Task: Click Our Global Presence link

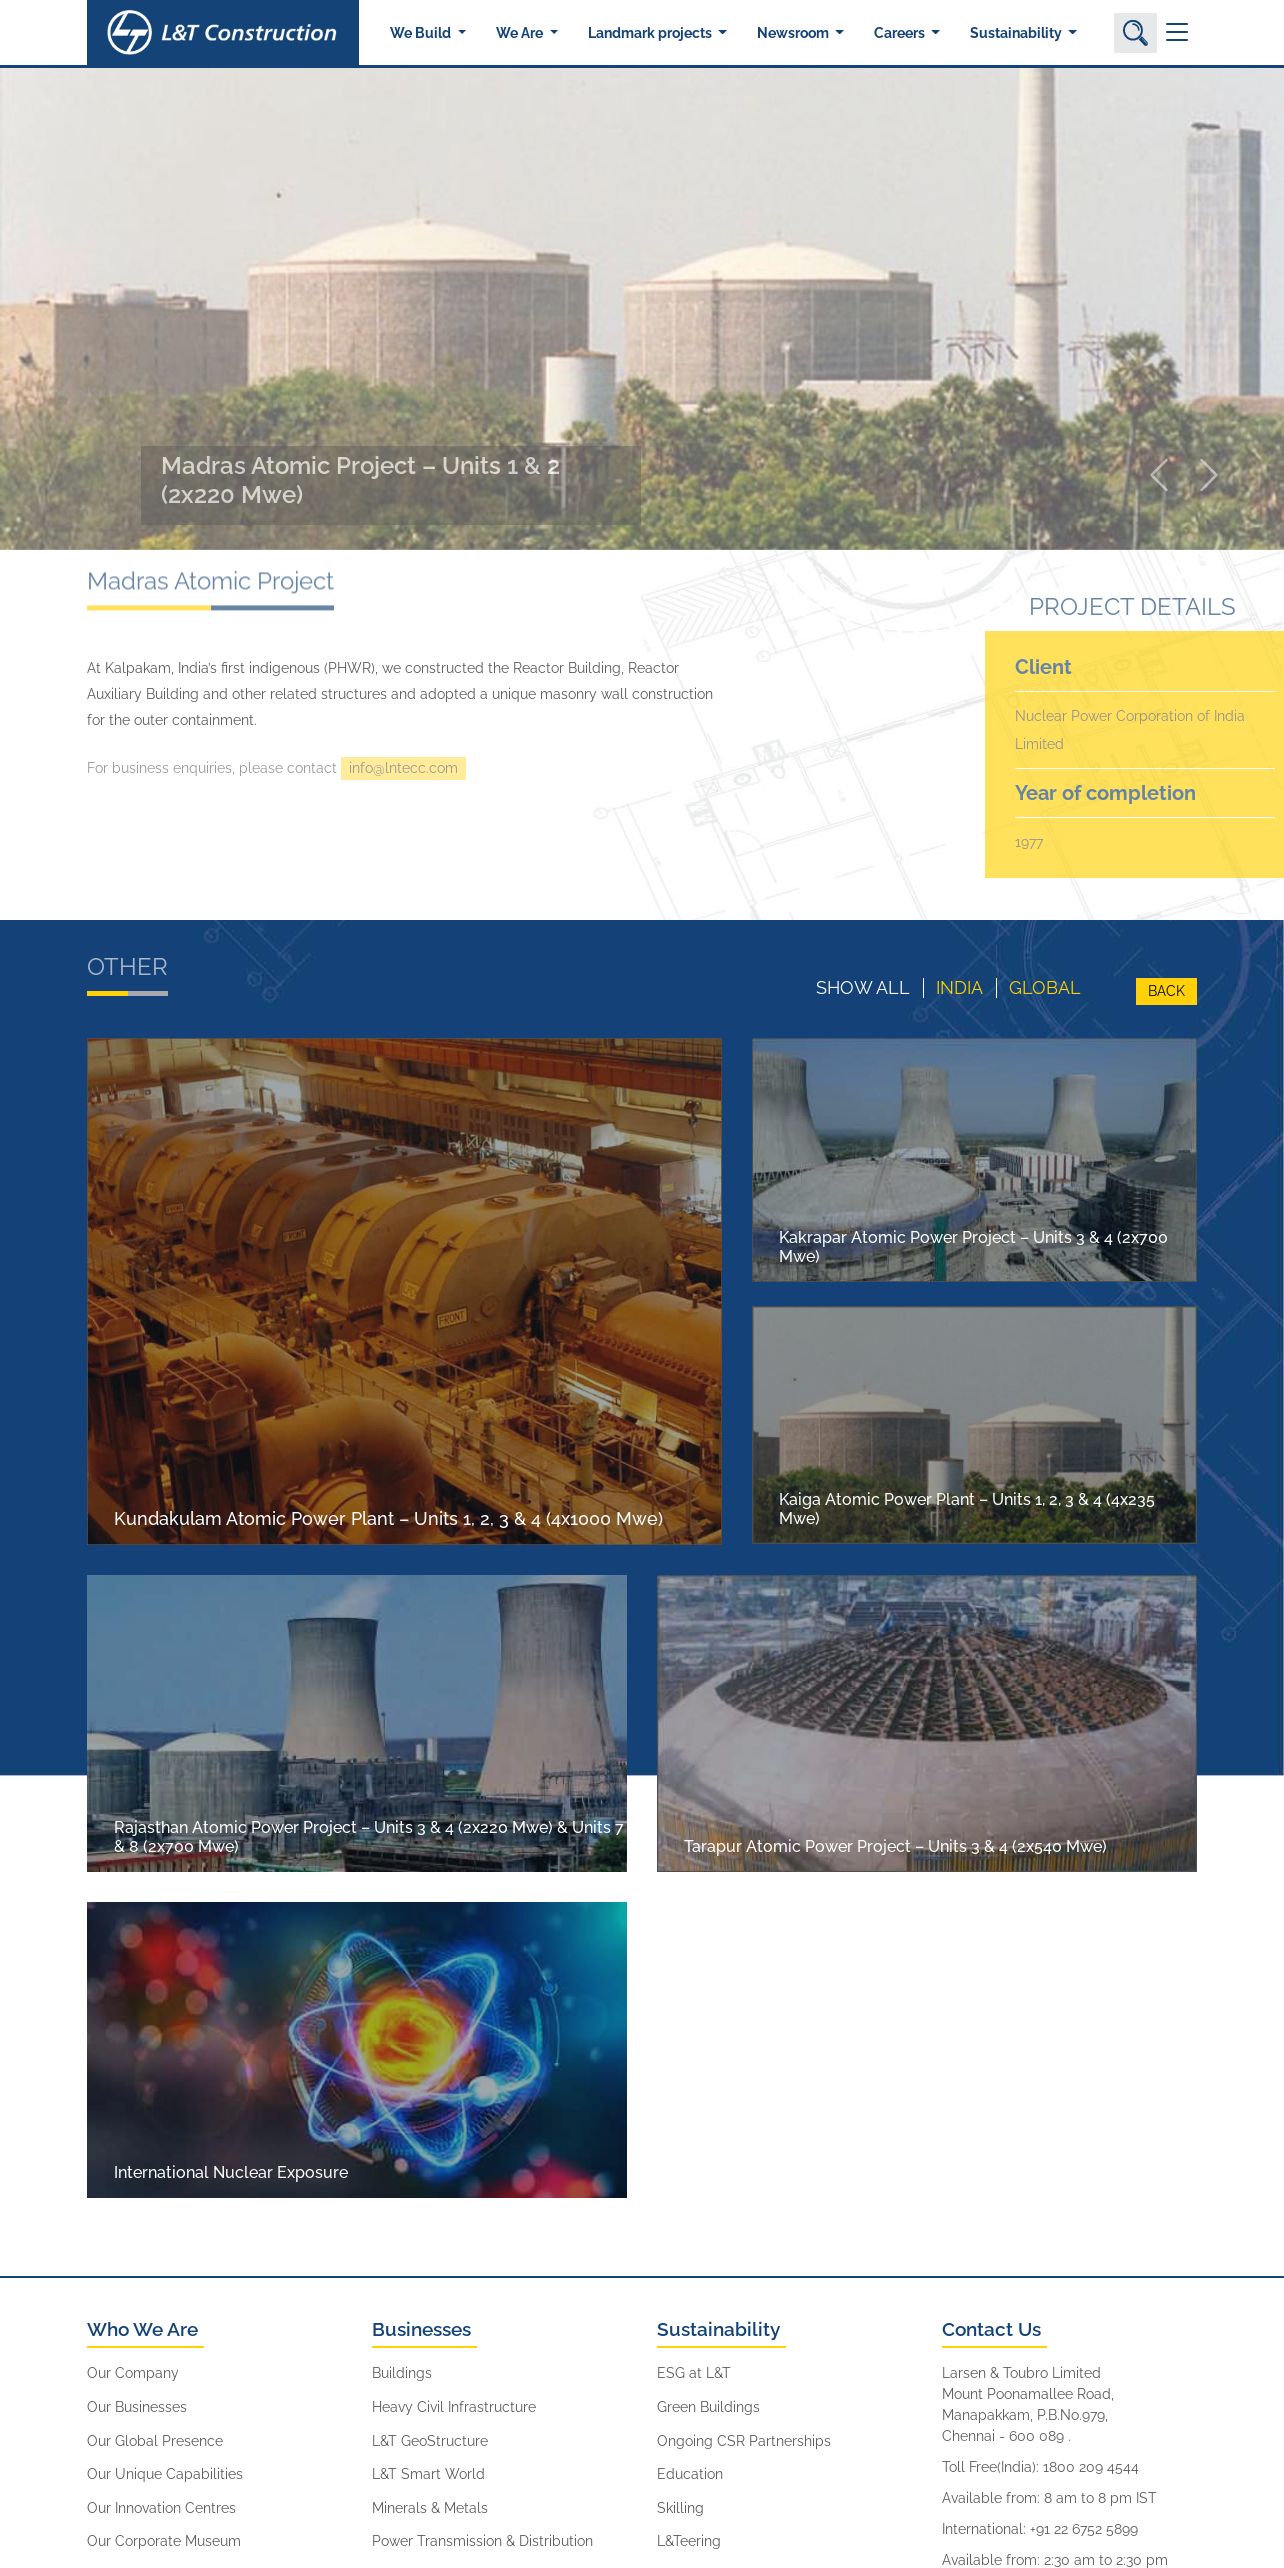Action: [x=155, y=2441]
